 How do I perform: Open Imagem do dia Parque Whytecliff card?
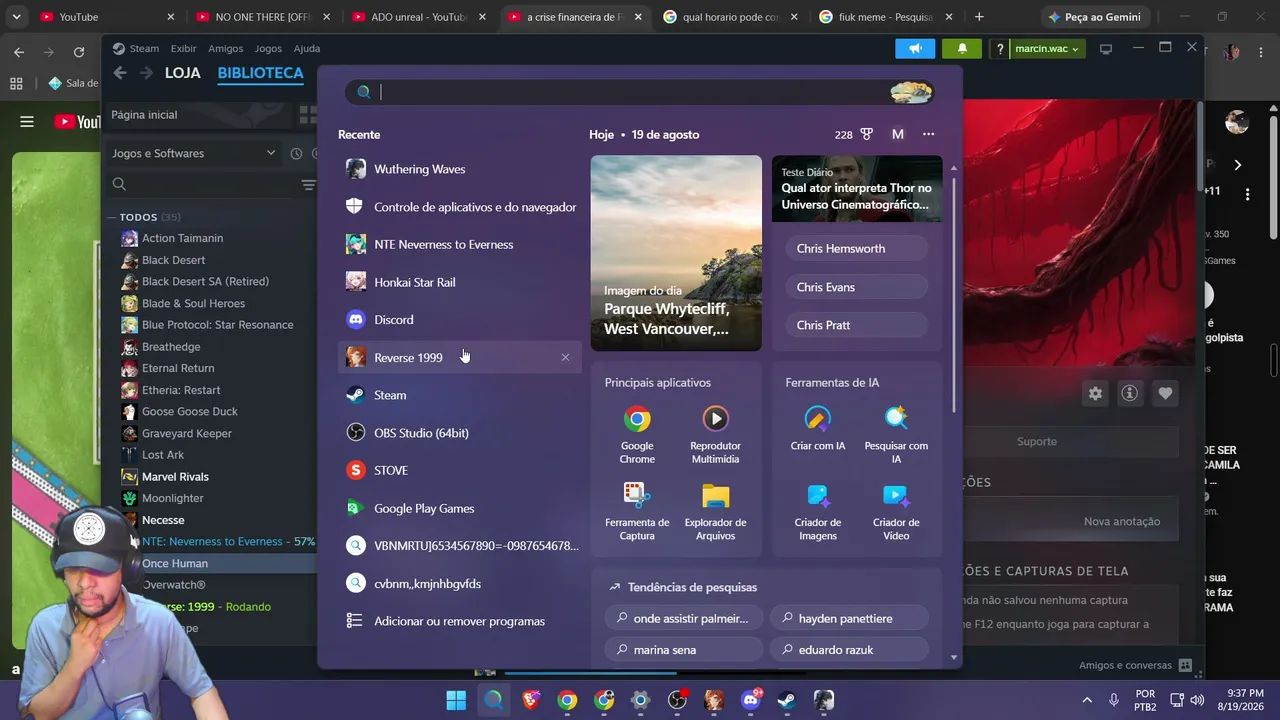click(676, 253)
